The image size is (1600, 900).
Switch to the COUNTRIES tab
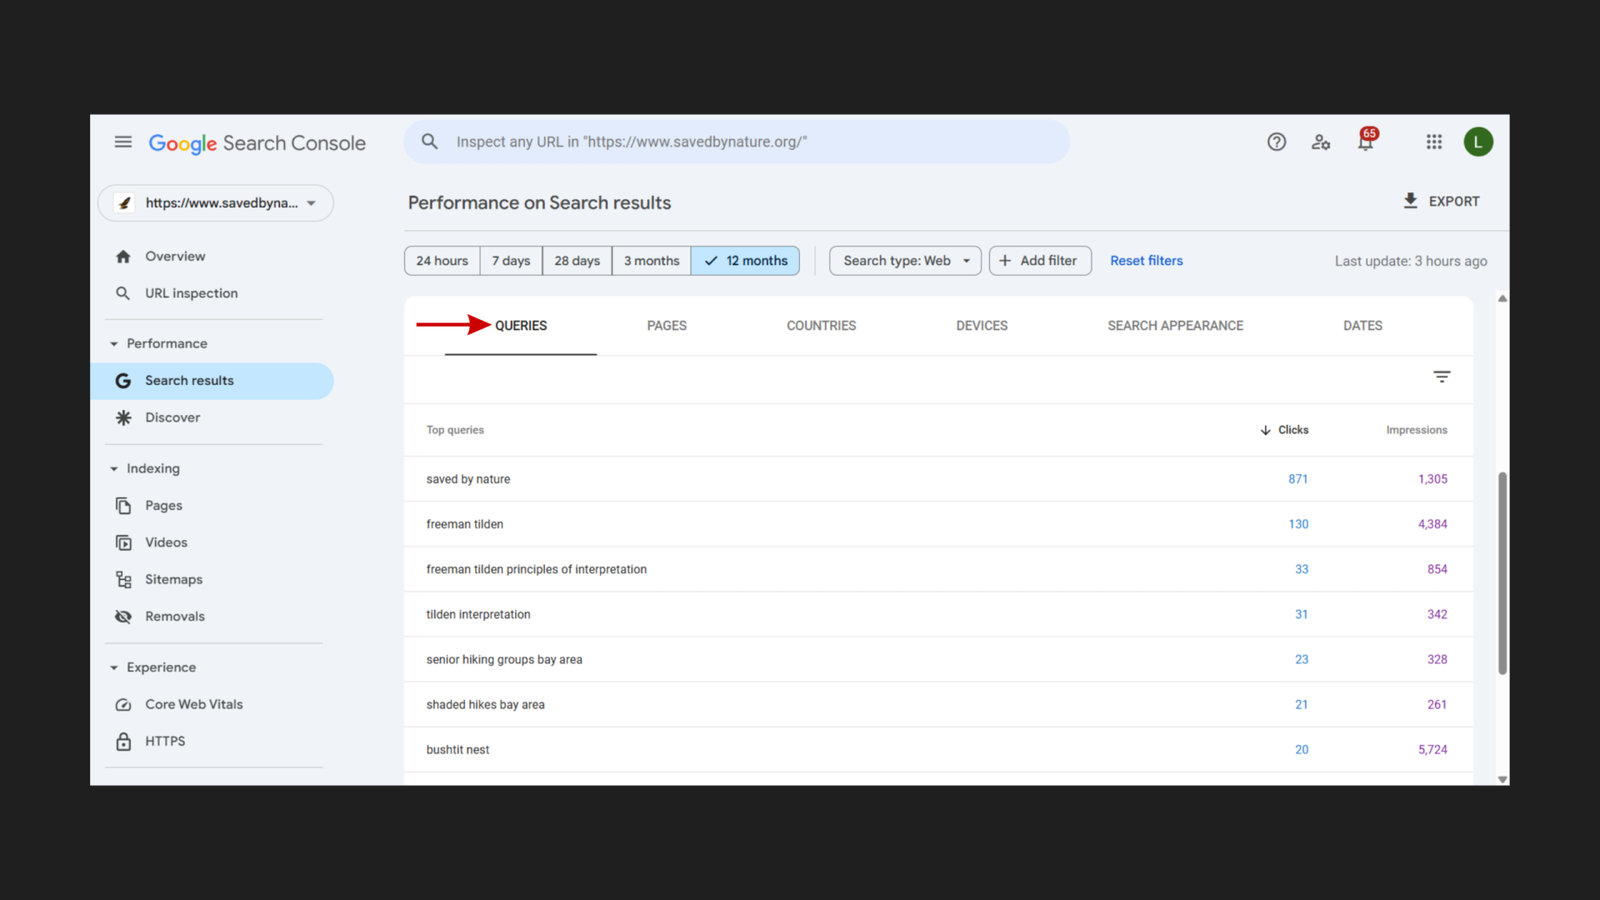pyautogui.click(x=821, y=325)
